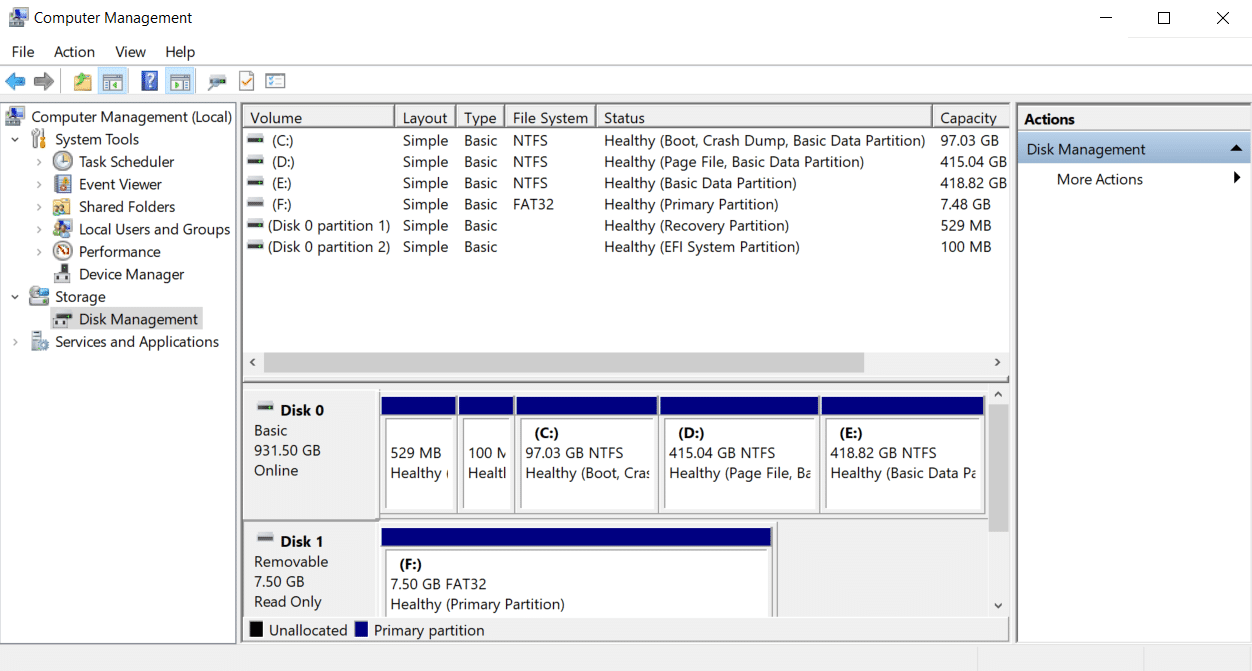Viewport: 1252px width, 671px height.
Task: Click the checklist toolbar icon
Action: pyautogui.click(x=275, y=82)
